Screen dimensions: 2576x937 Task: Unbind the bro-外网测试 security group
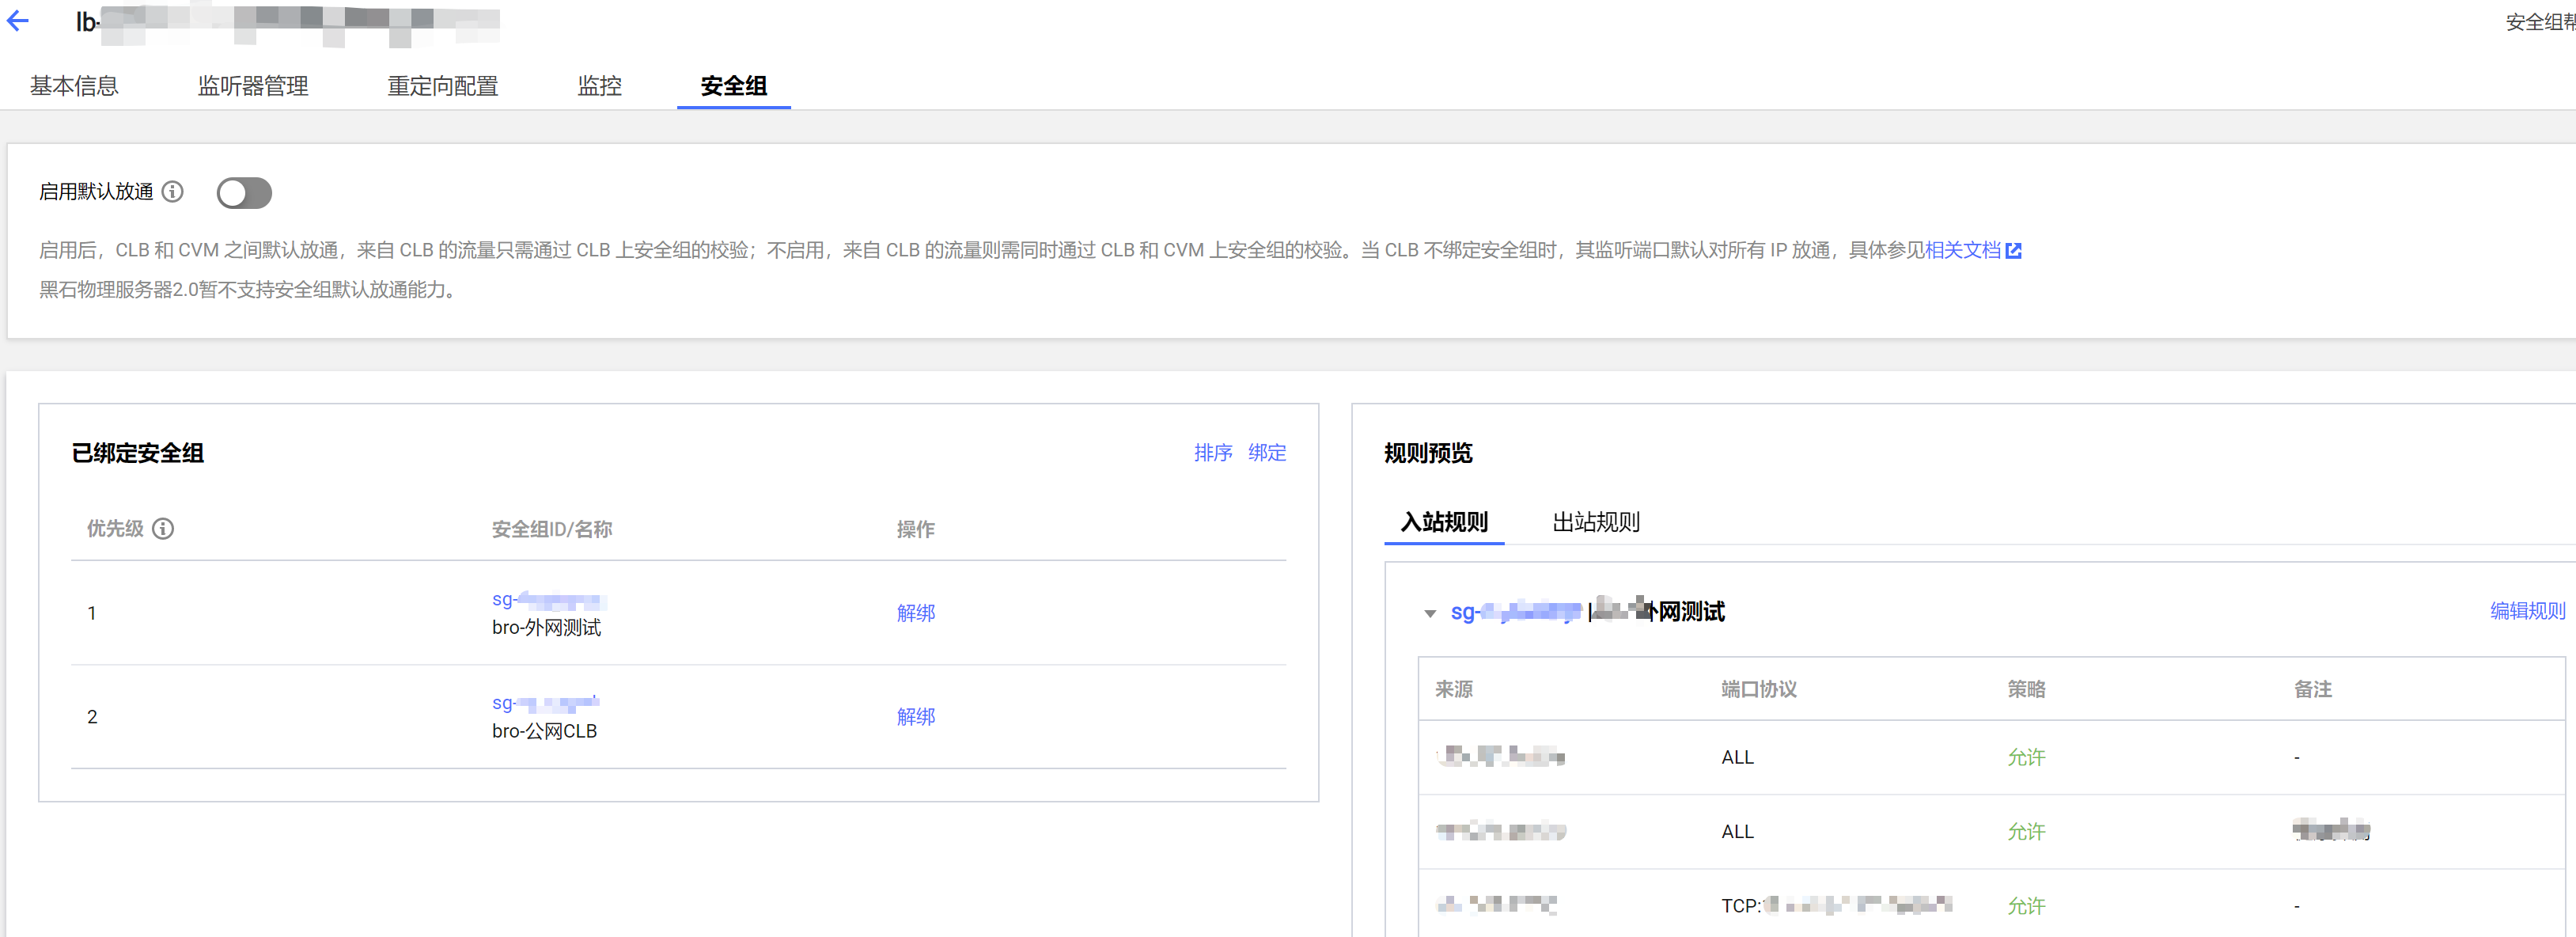(x=915, y=612)
